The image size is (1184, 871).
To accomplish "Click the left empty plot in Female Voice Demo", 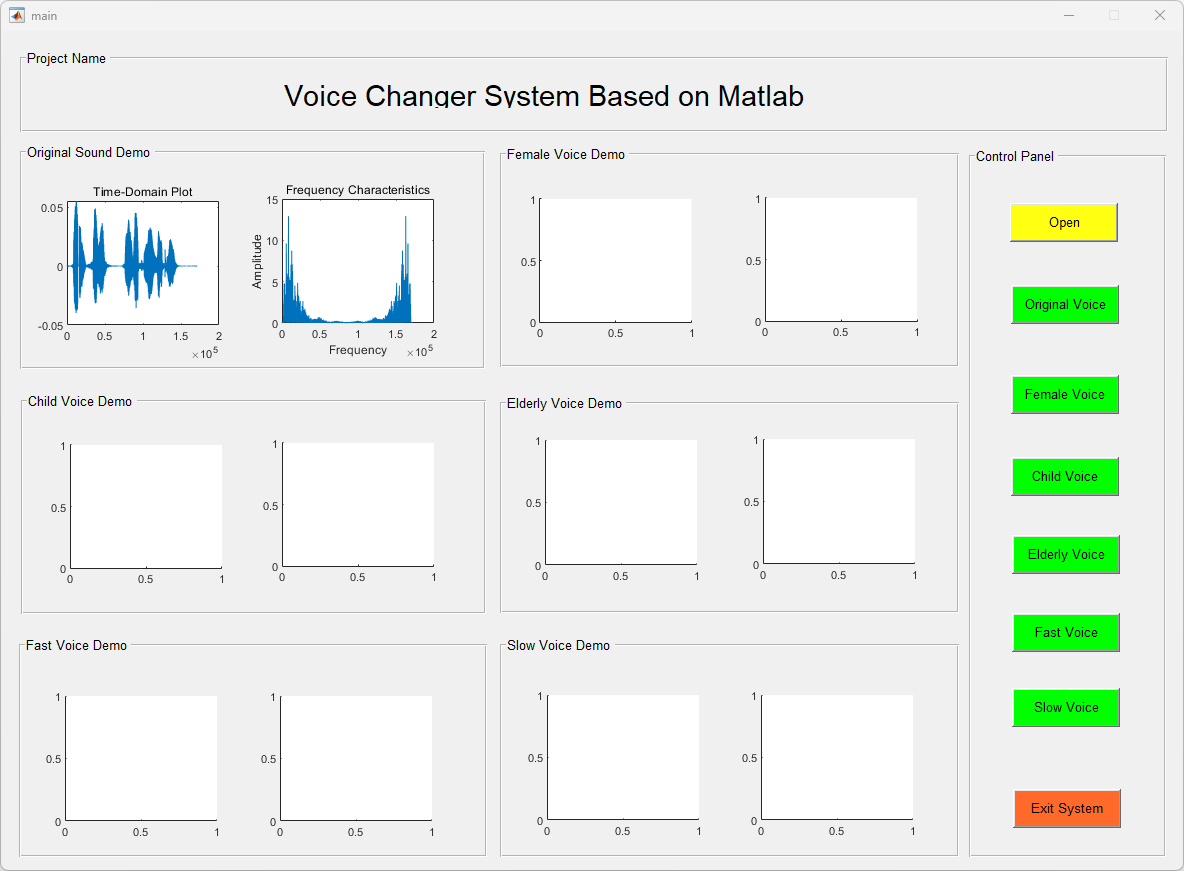I will click(x=615, y=261).
